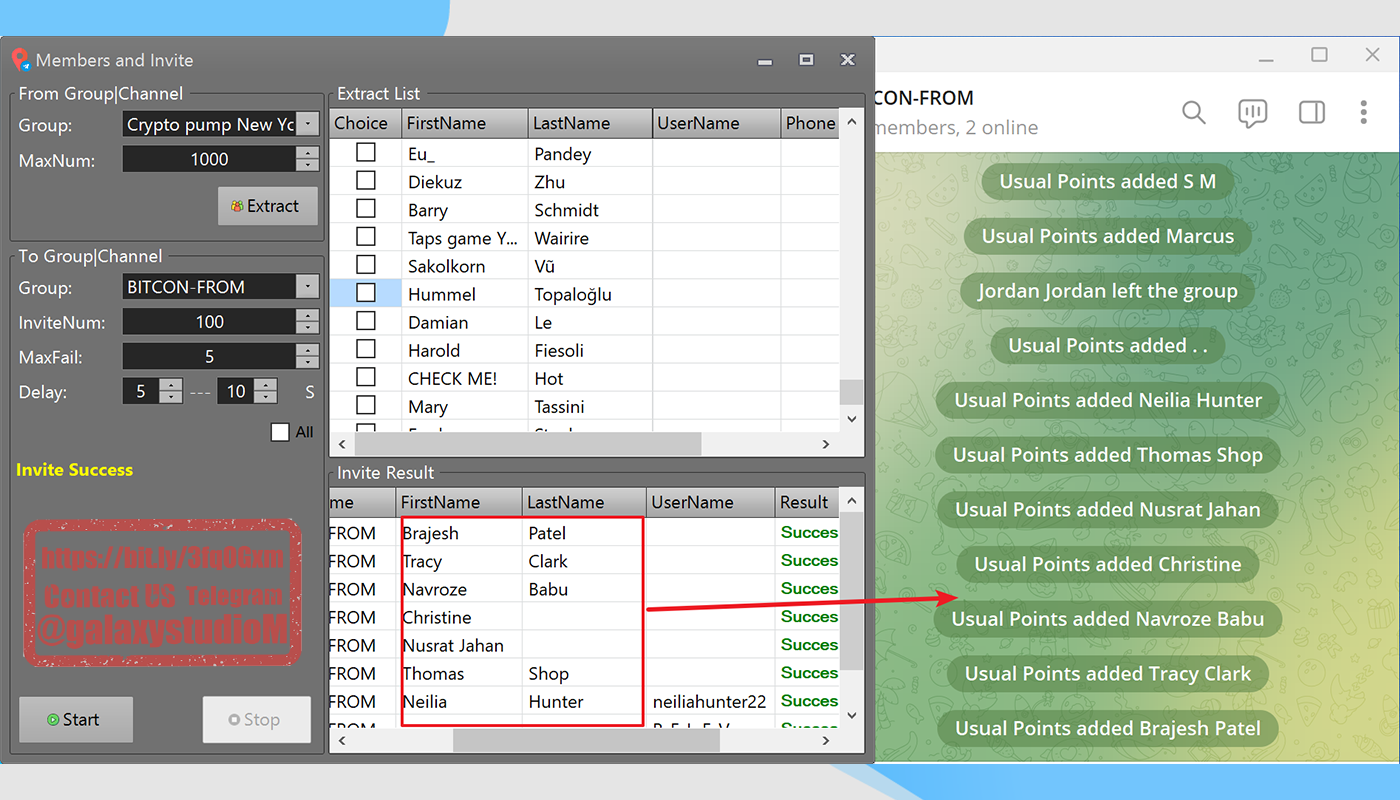Viewport: 1400px width, 800px height.
Task: Check the box next to Barry Schmidt
Action: click(x=366, y=209)
